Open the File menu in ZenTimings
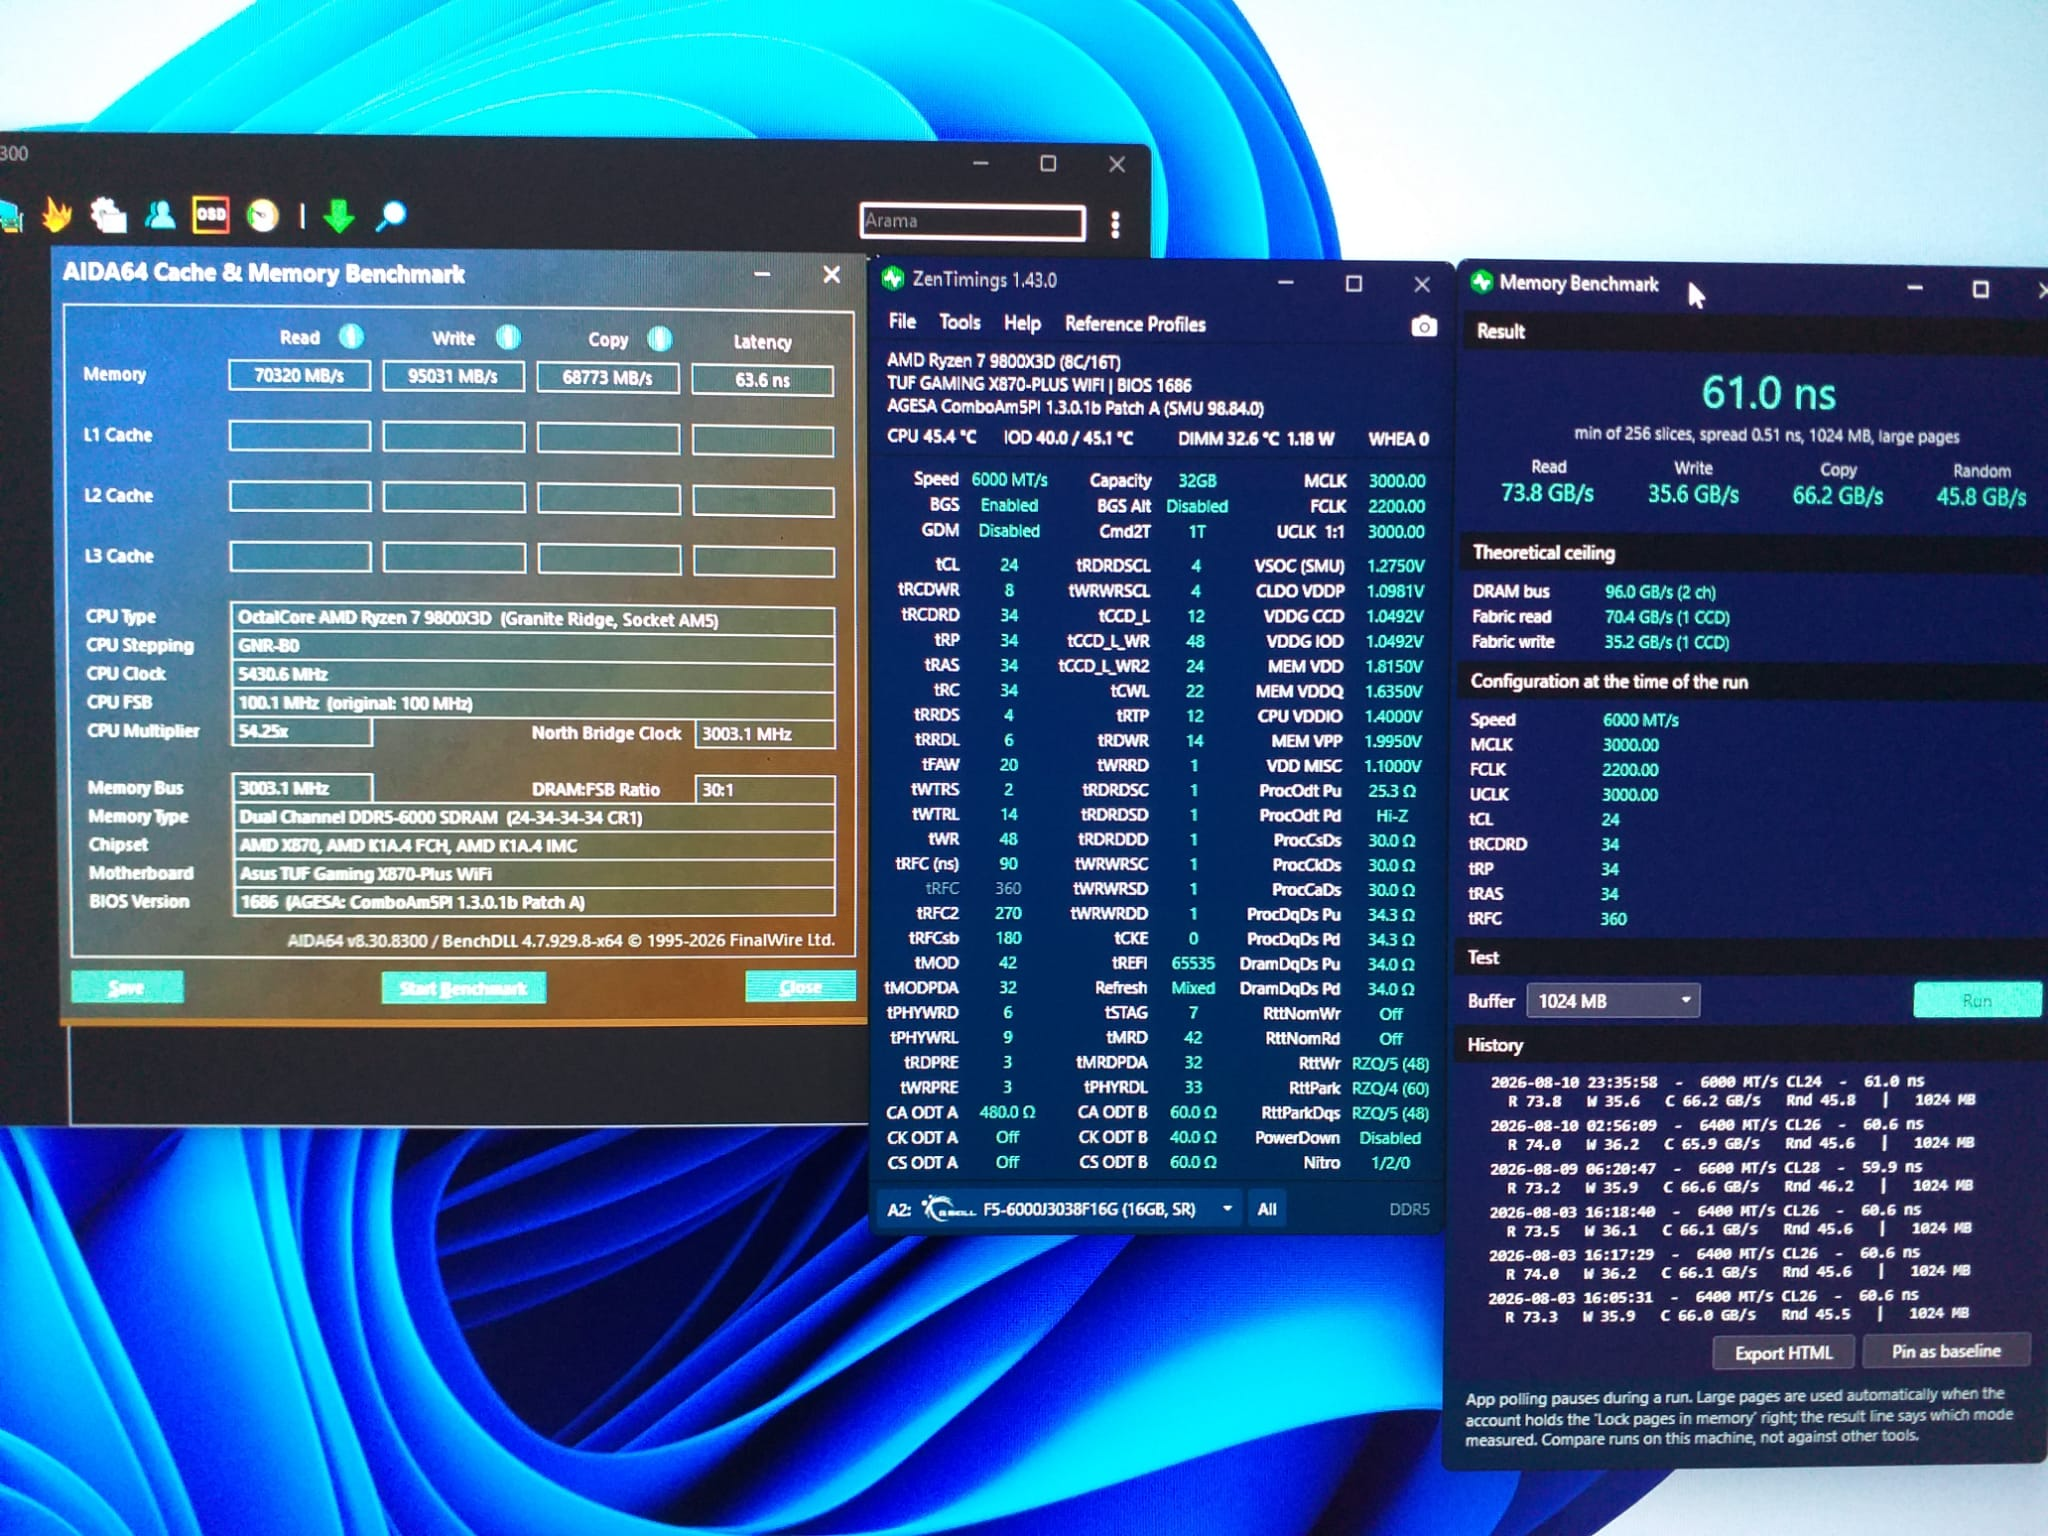The image size is (2048, 1536). click(x=902, y=321)
